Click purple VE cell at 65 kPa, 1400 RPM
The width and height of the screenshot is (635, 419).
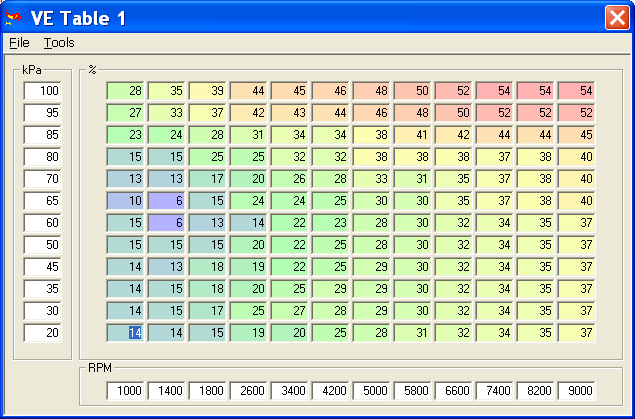(168, 201)
